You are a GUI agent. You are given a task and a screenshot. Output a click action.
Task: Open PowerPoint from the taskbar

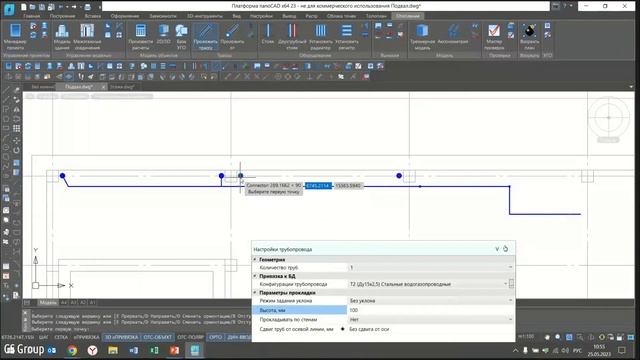(x=175, y=350)
